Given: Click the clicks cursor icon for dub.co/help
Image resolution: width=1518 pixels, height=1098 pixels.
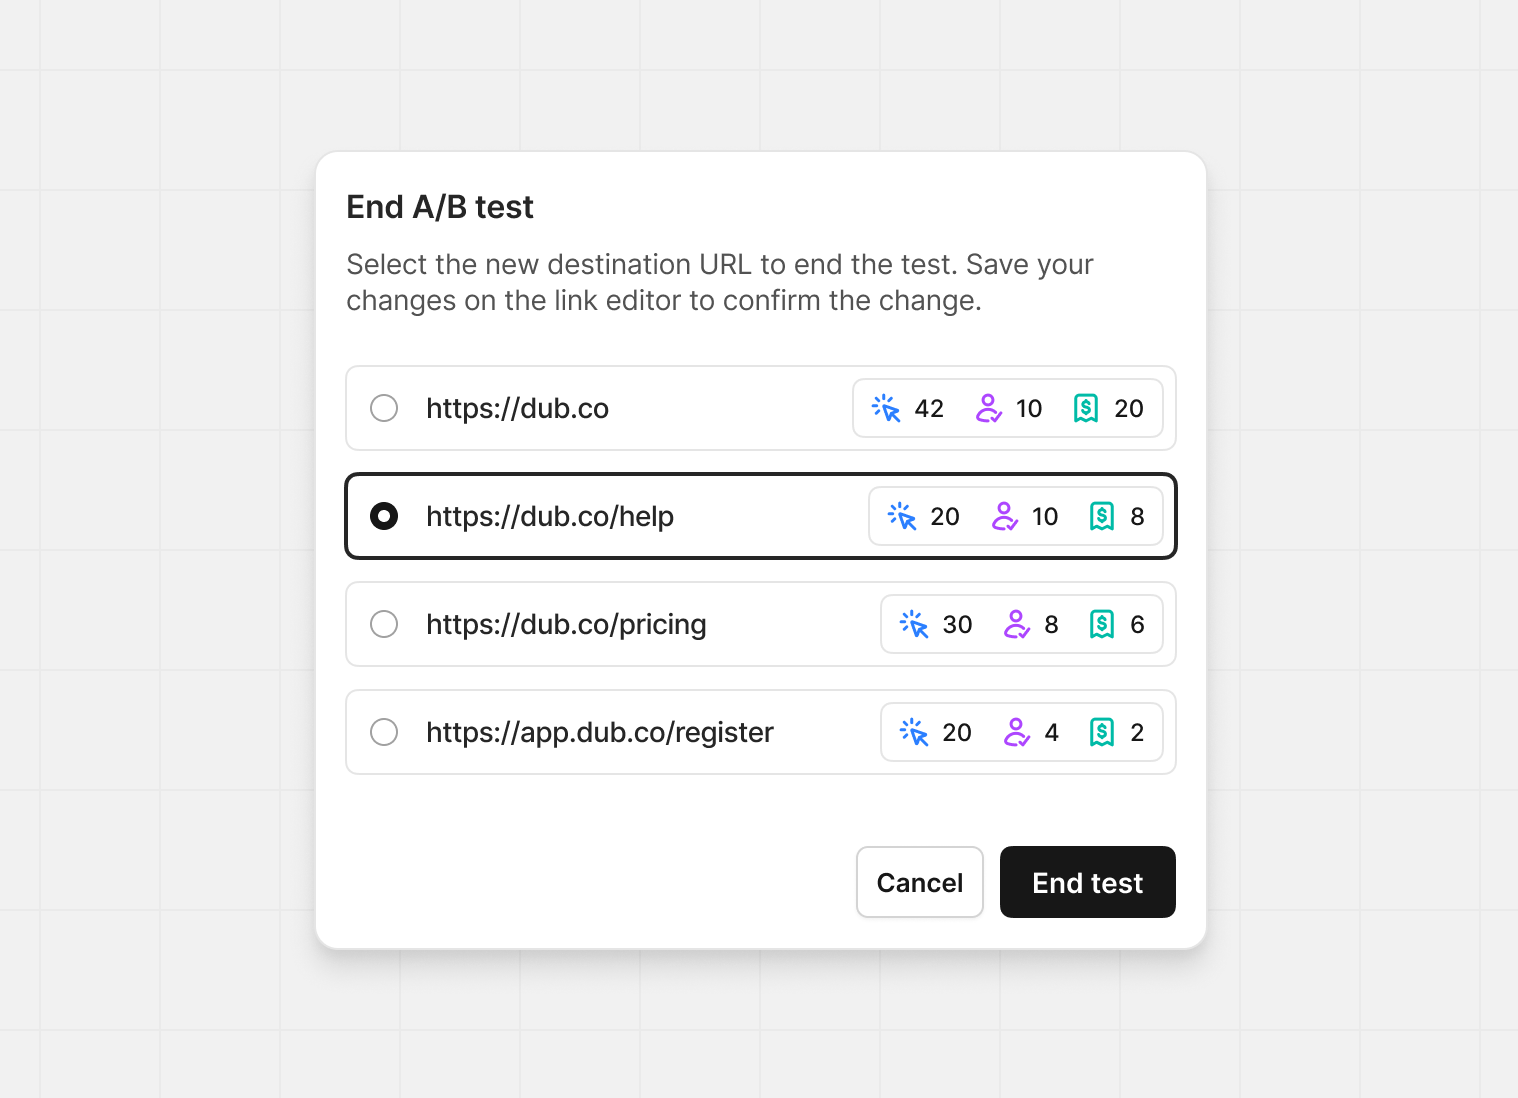Looking at the screenshot, I should click(x=902, y=516).
